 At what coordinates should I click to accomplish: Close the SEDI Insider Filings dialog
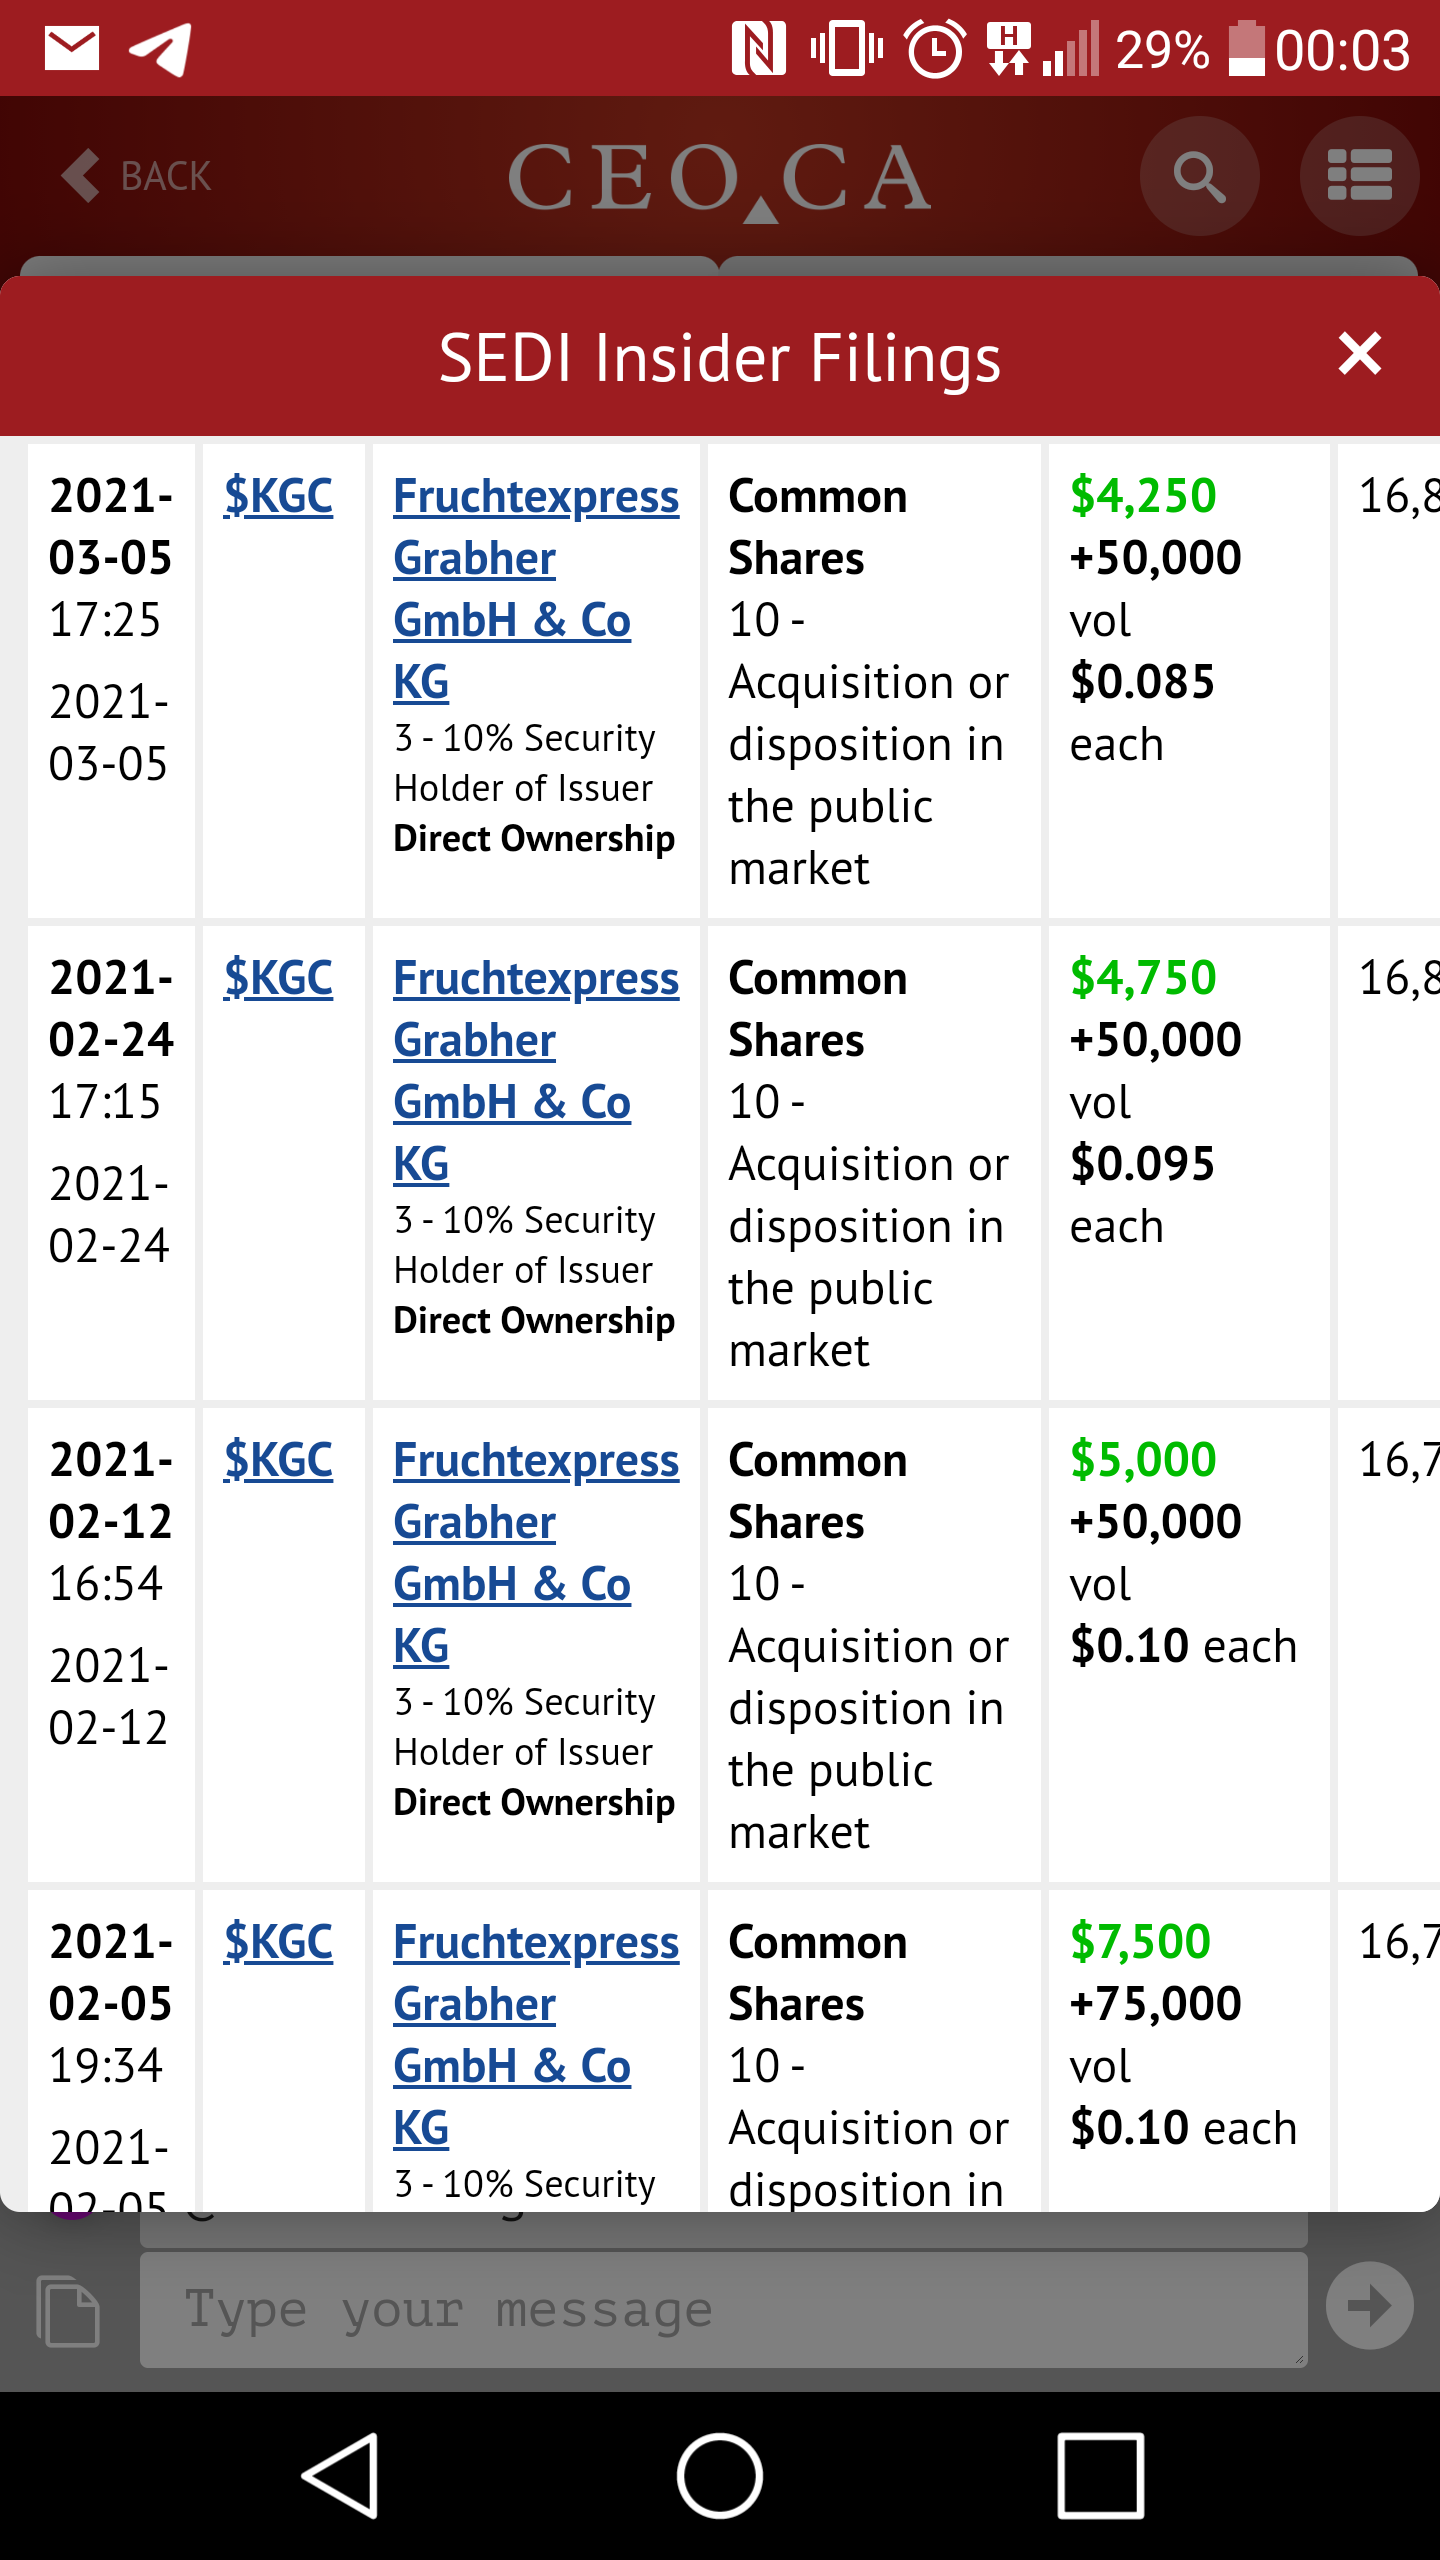(x=1359, y=355)
